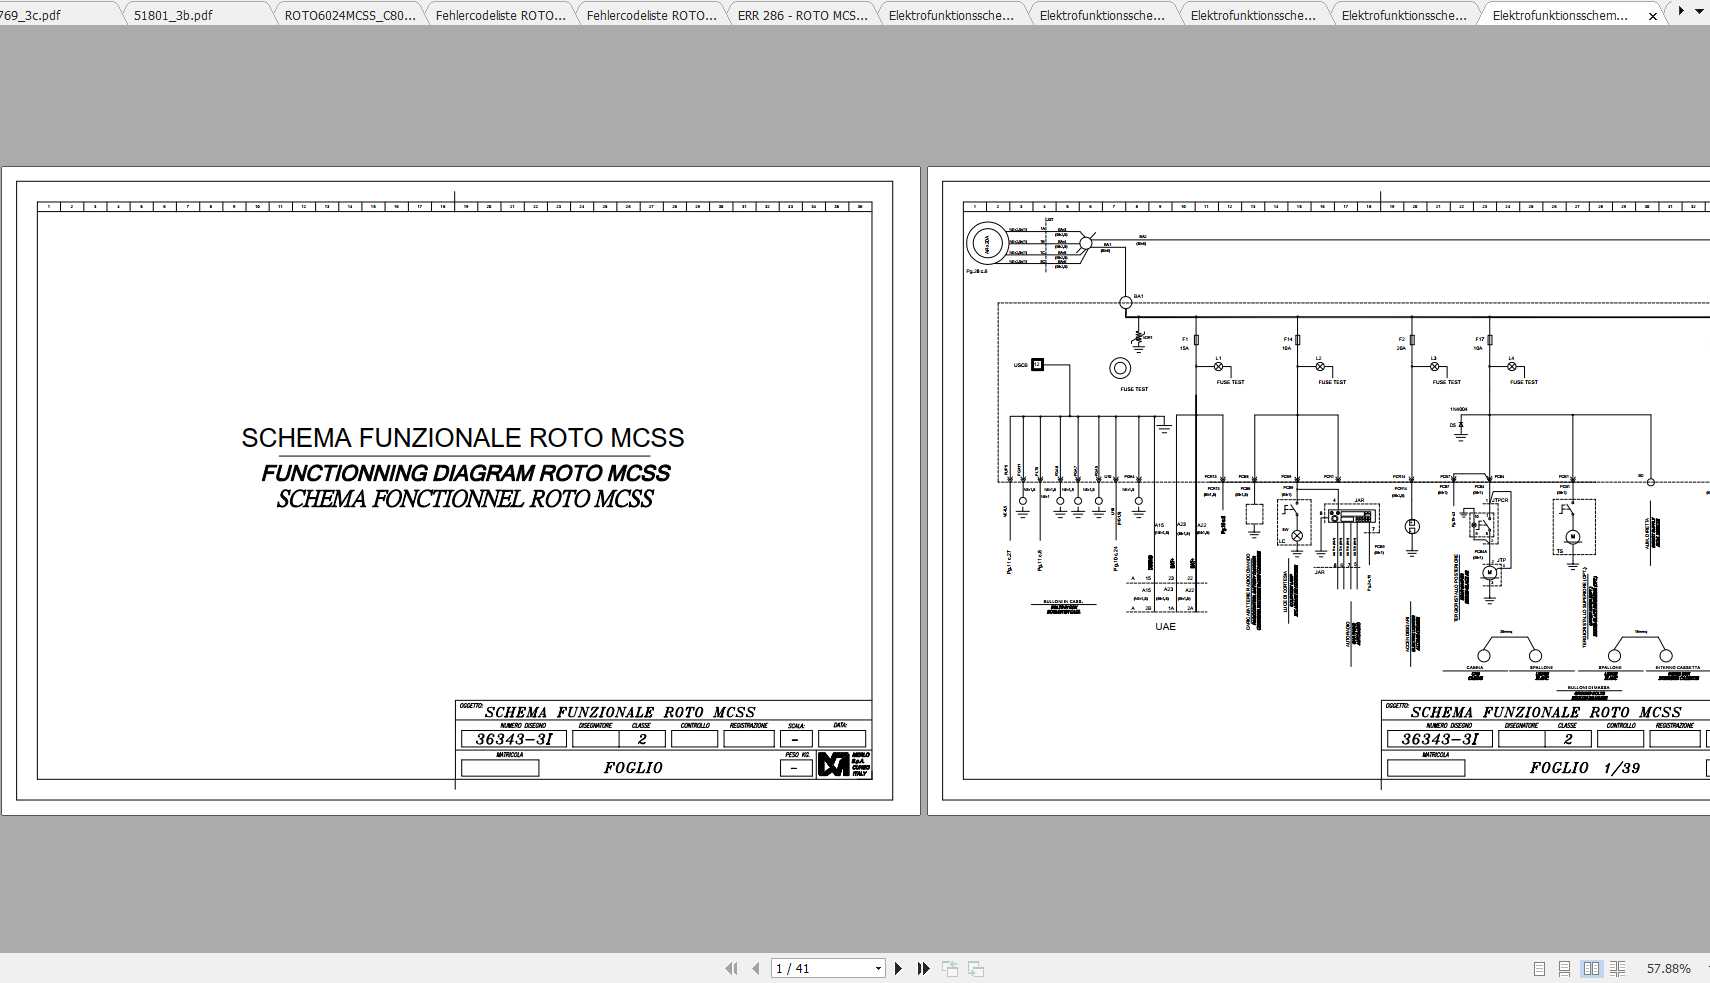Screen dimensions: 1710x983
Task: Switch to the 769_3c.pdf tab
Action: coord(31,15)
